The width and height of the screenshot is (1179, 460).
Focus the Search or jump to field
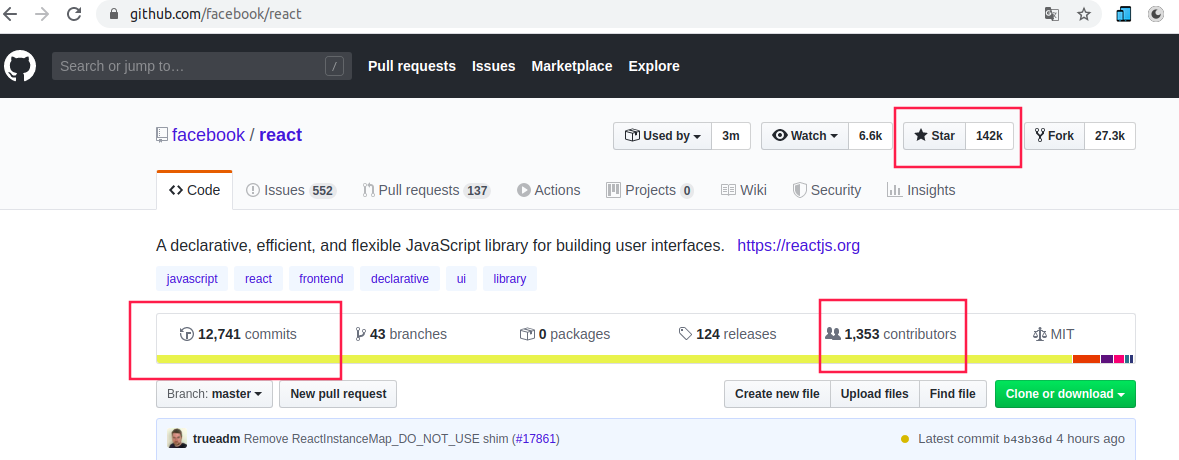pos(202,66)
